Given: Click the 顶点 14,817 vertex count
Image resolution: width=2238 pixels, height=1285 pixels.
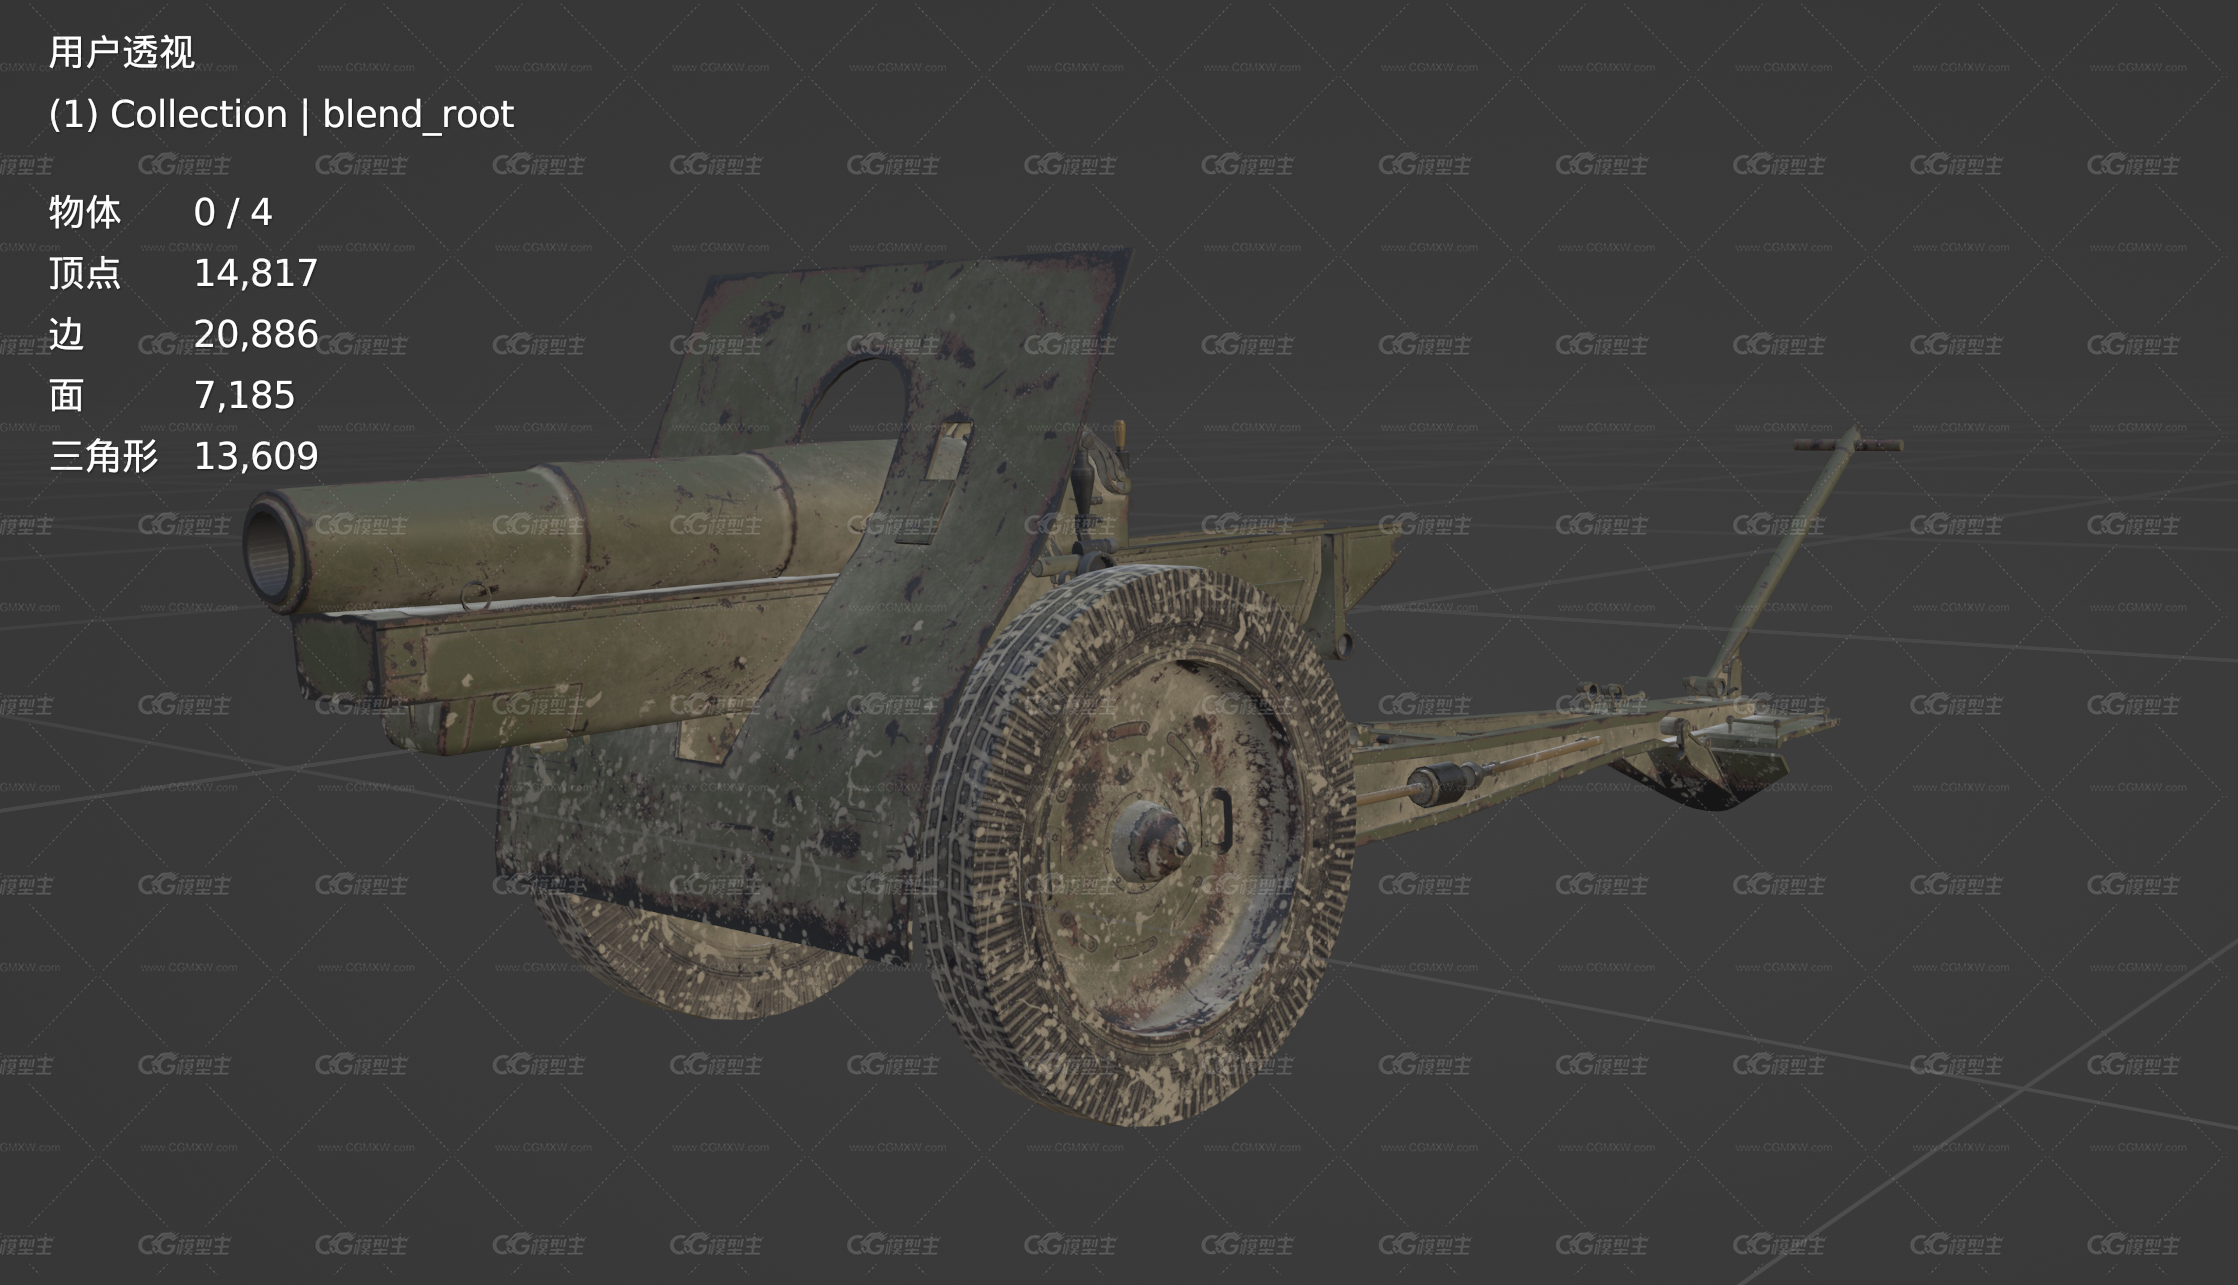Looking at the screenshot, I should (x=183, y=273).
